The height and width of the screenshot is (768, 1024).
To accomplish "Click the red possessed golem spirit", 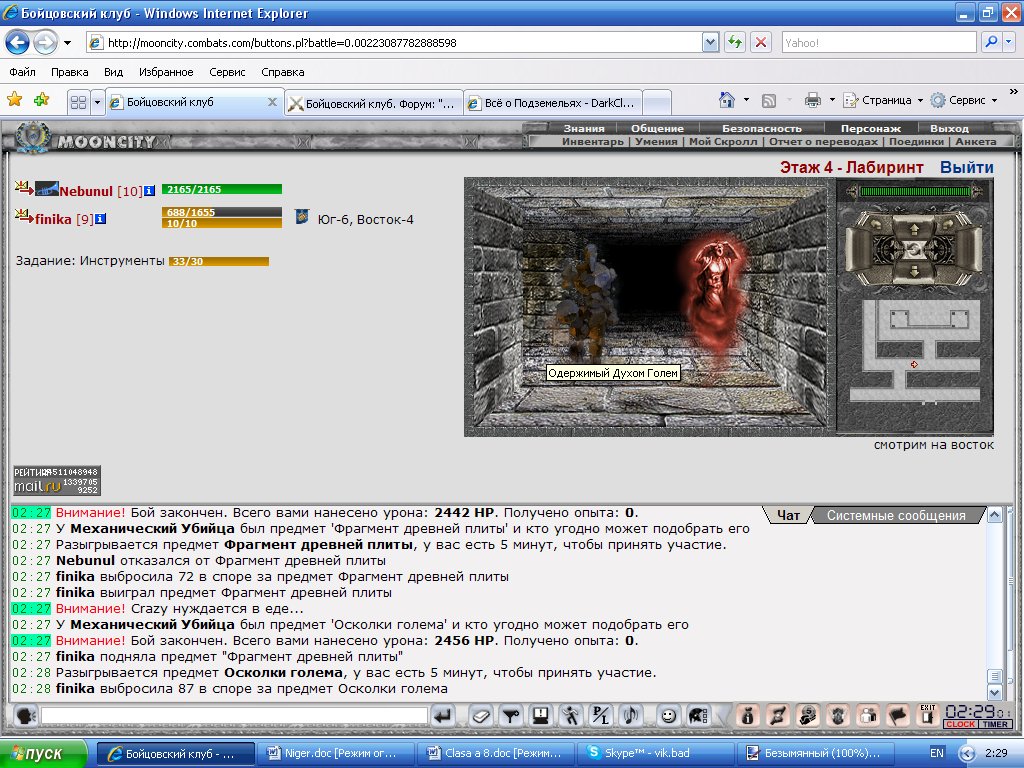I will pyautogui.click(x=710, y=297).
